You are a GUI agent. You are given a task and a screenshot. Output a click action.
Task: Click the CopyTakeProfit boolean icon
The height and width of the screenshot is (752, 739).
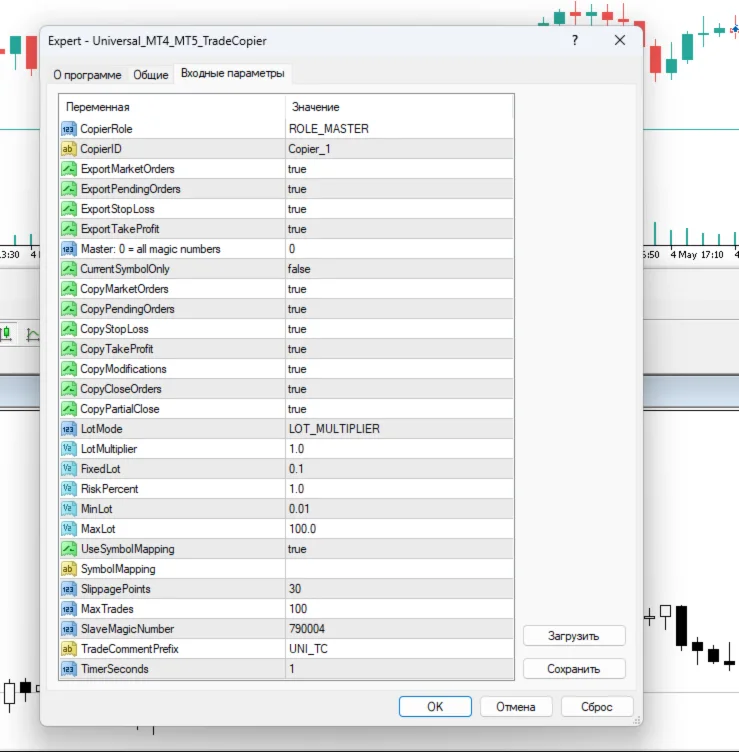69,349
